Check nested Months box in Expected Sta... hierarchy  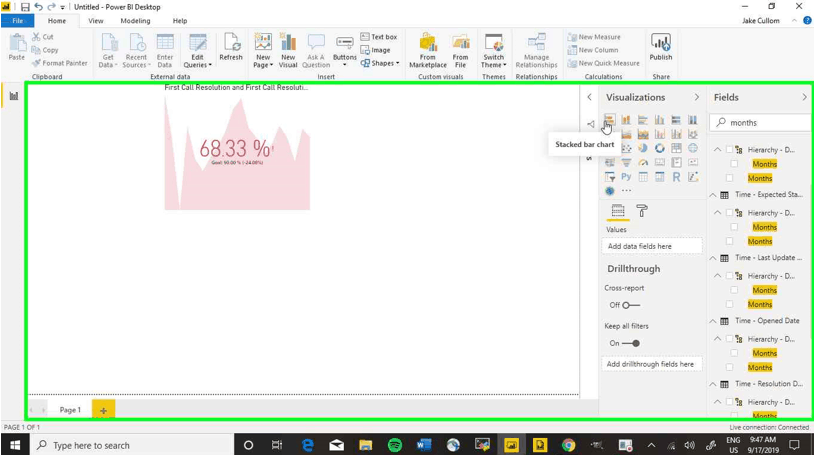click(x=734, y=227)
